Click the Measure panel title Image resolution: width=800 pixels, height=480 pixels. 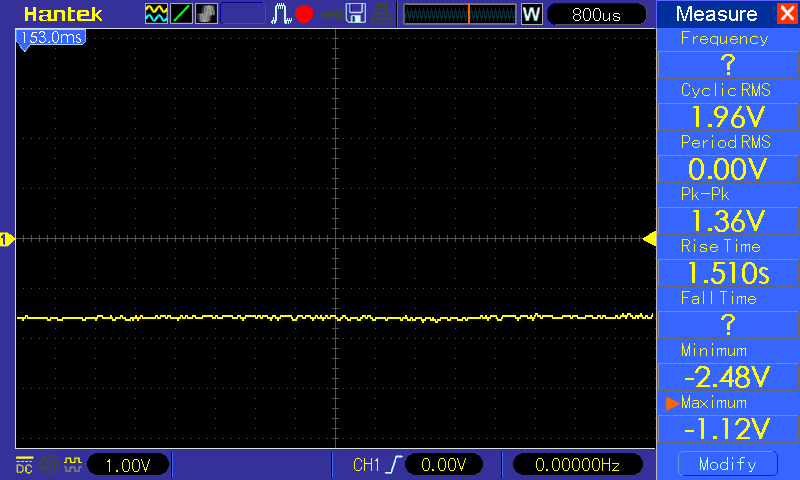click(716, 14)
